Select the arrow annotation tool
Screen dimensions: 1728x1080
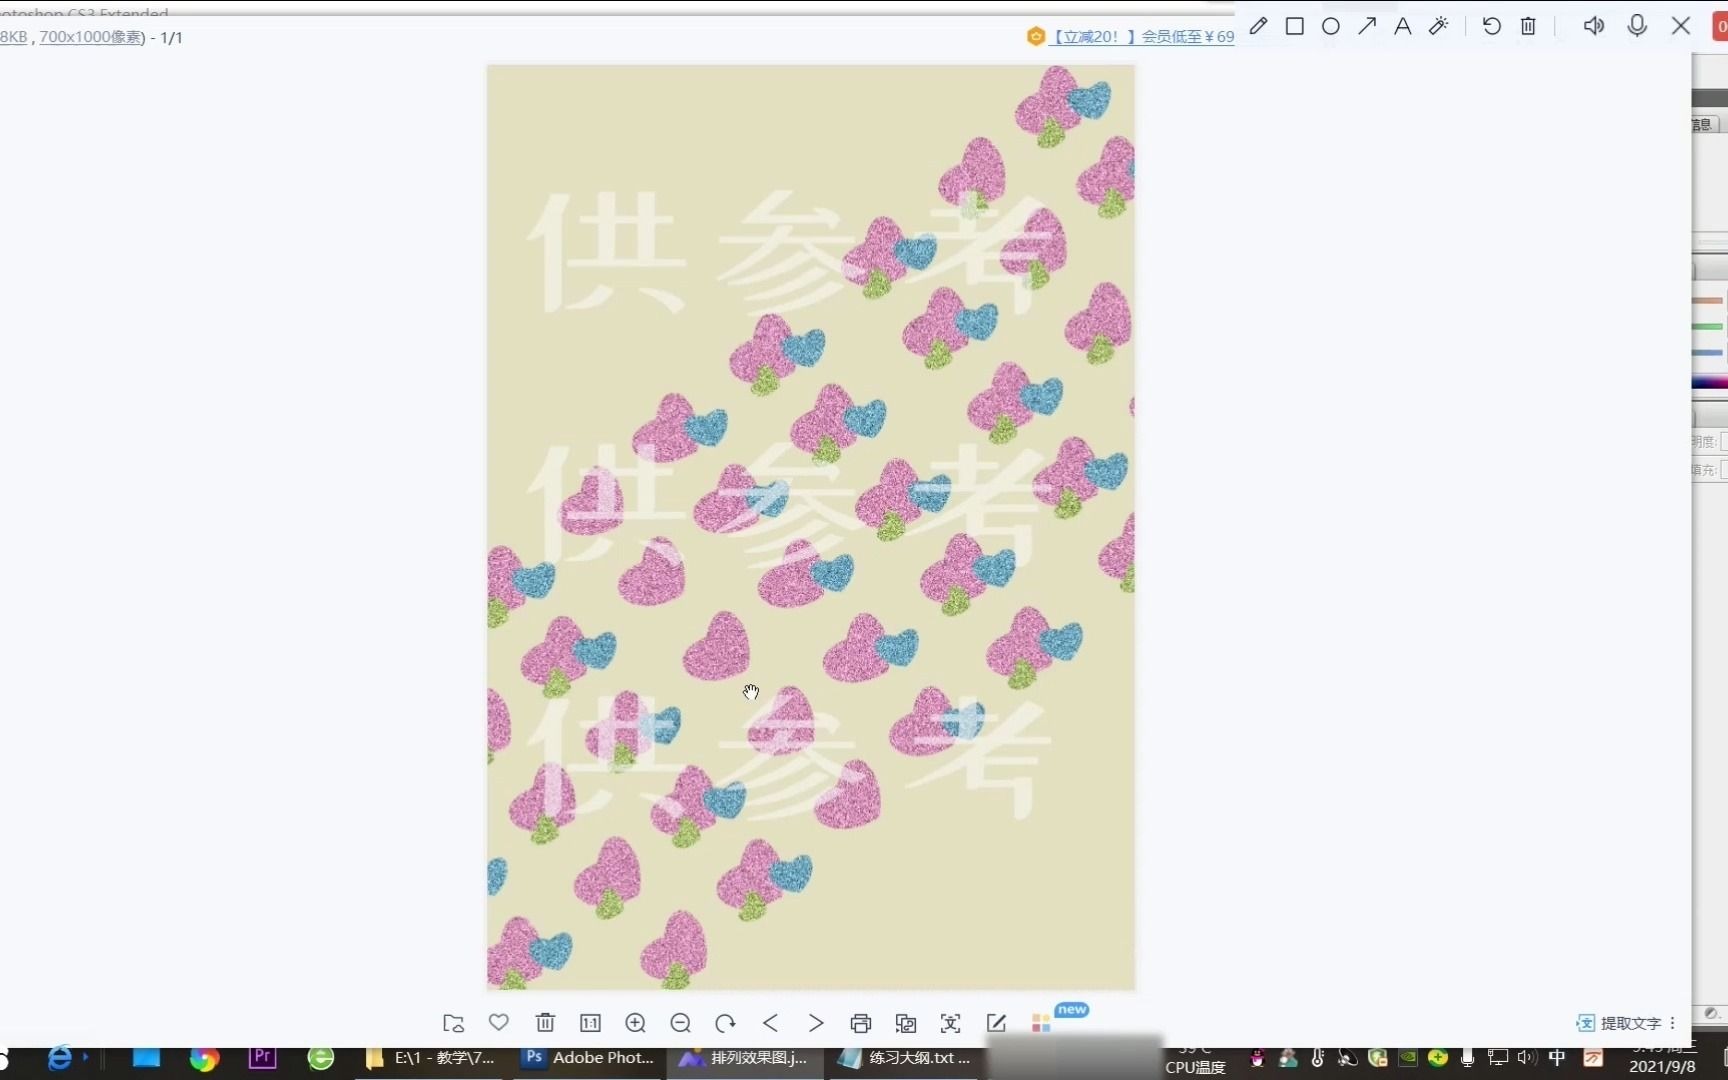click(x=1366, y=26)
